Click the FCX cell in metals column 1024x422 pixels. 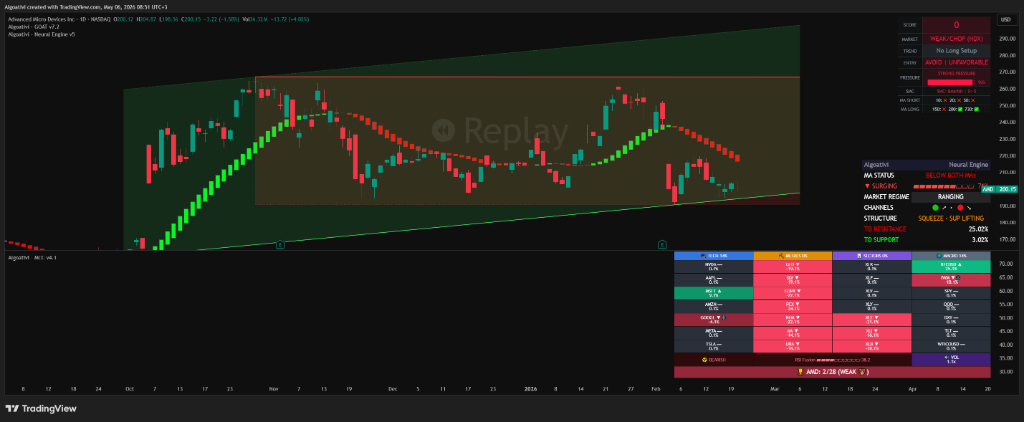tap(793, 306)
